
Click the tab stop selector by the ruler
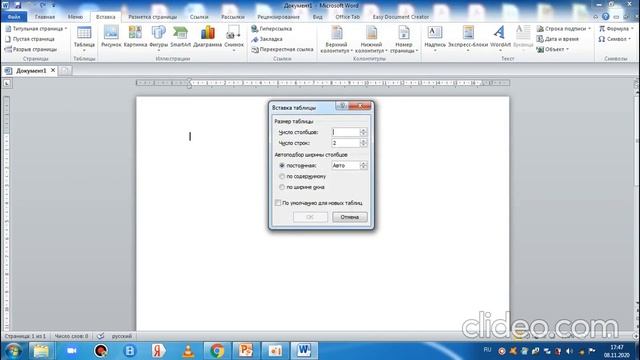pos(7,83)
